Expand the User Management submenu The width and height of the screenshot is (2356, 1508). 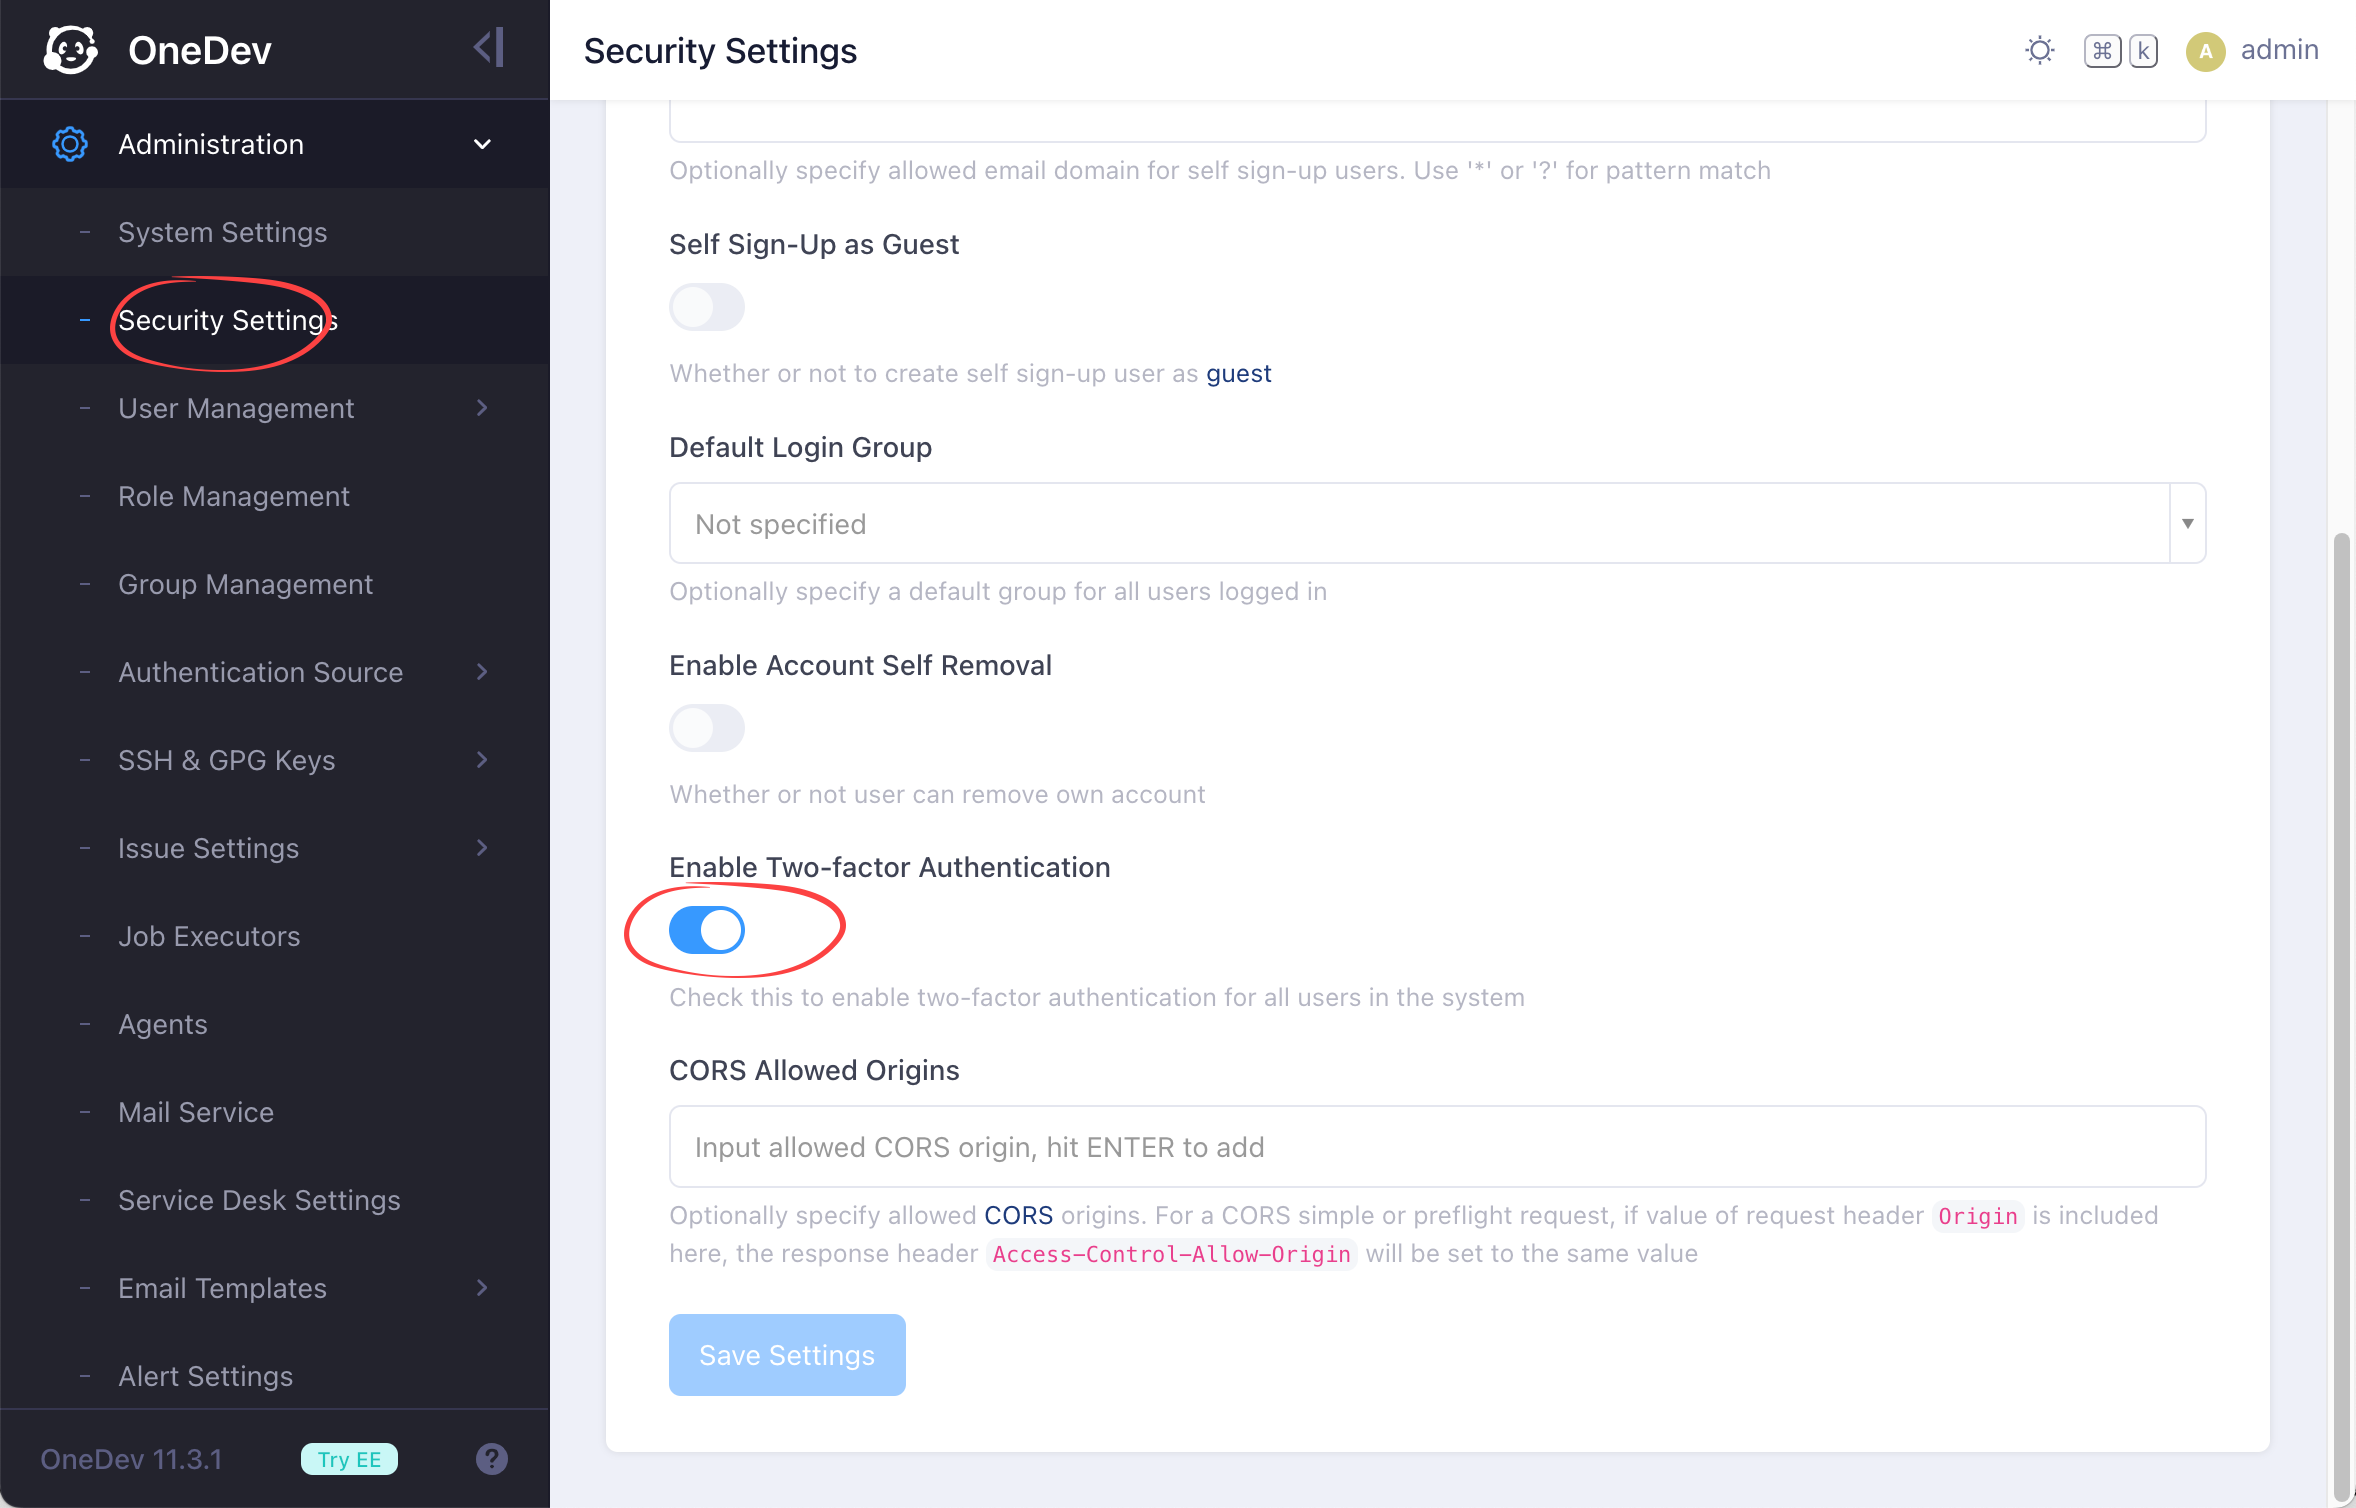483,408
